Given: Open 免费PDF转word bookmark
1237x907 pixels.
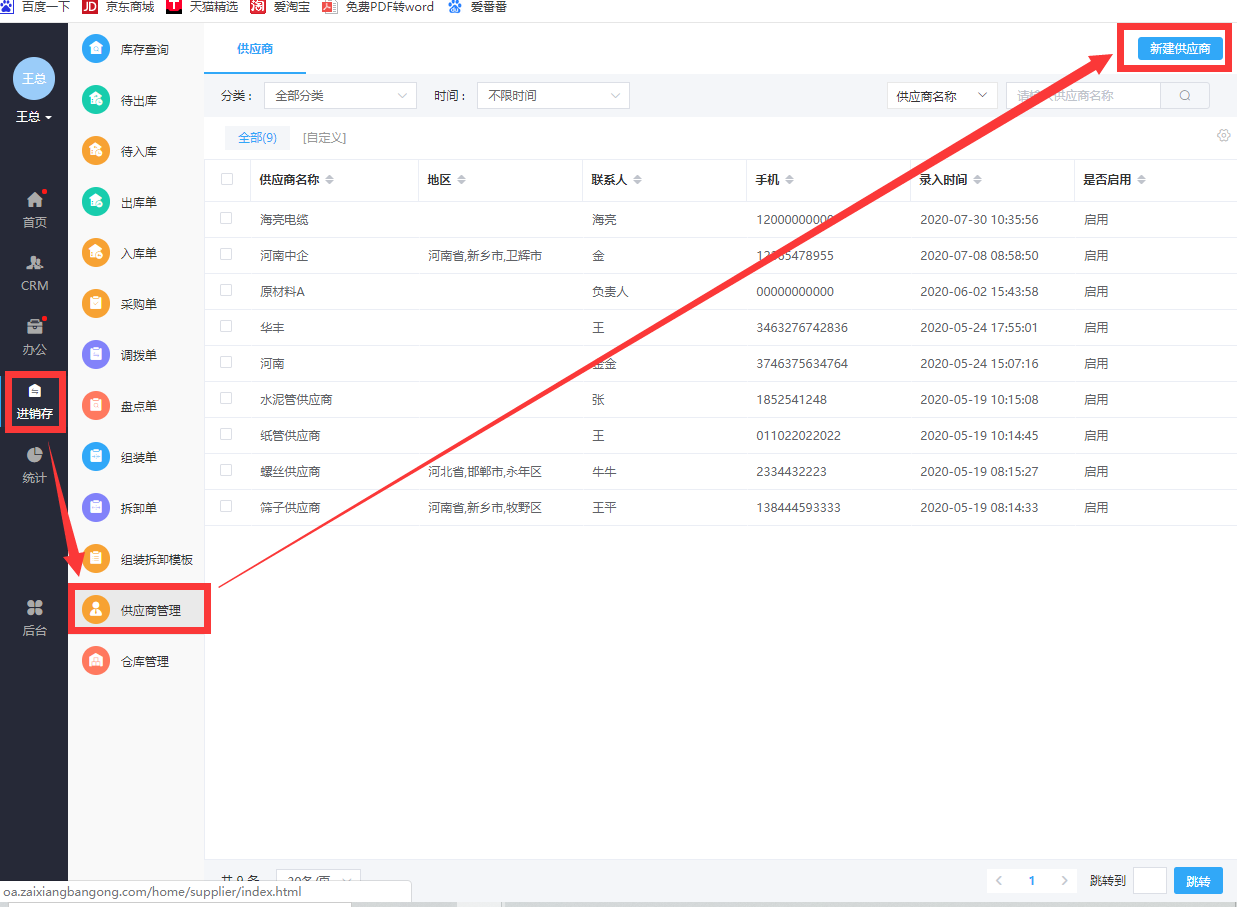Looking at the screenshot, I should [378, 7].
